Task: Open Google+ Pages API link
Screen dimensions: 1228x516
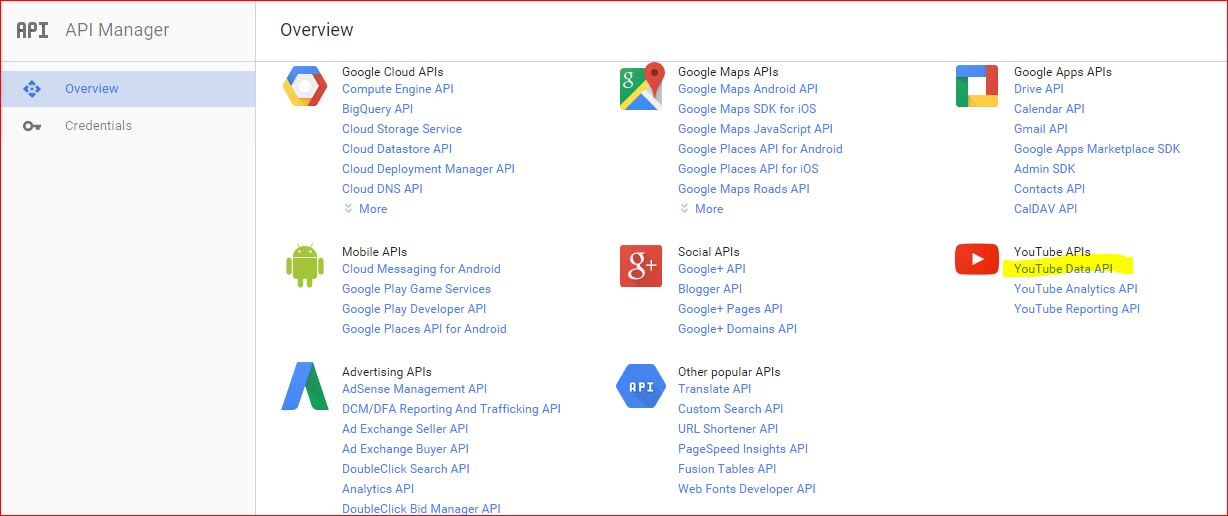Action: 730,309
